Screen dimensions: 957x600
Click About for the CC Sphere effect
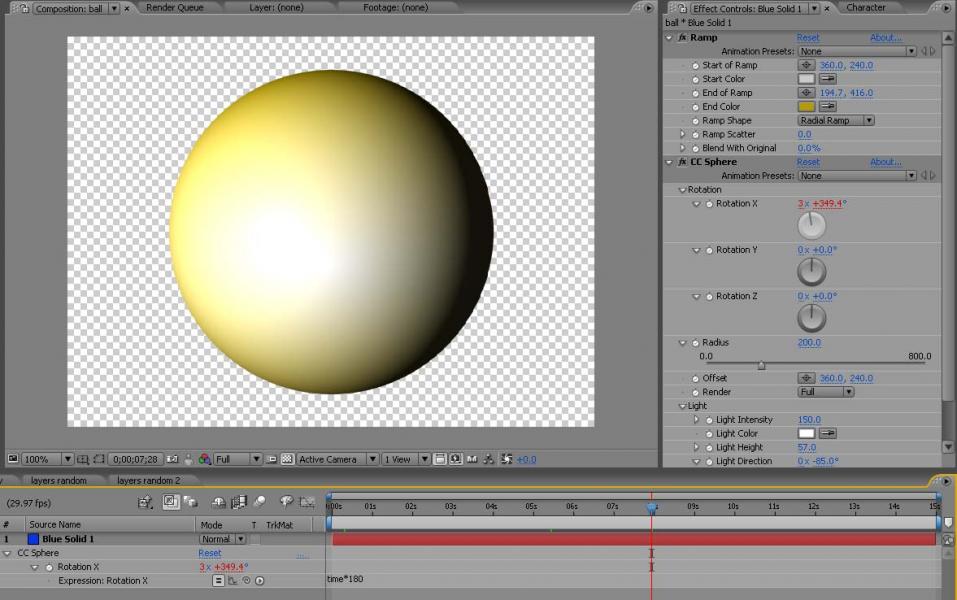point(885,162)
